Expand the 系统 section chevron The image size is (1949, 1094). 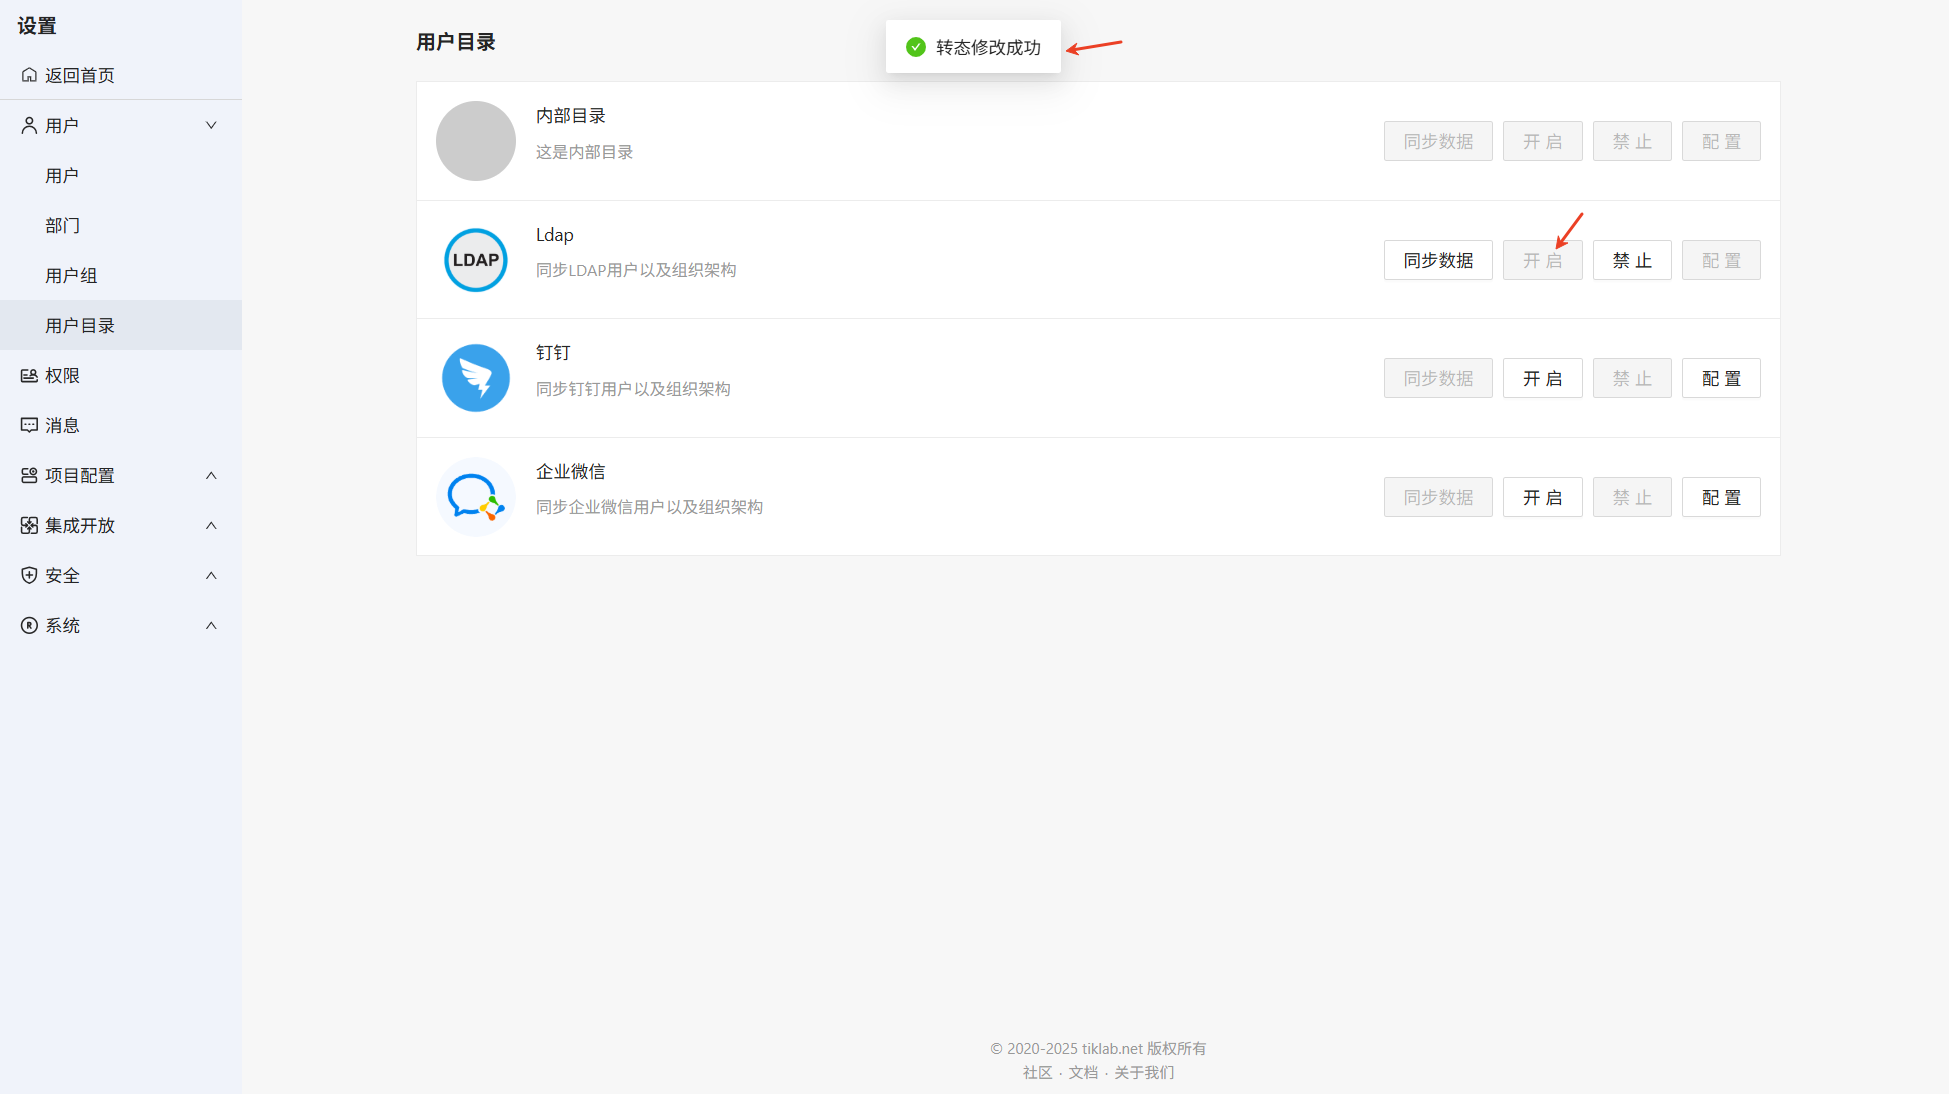coord(211,625)
